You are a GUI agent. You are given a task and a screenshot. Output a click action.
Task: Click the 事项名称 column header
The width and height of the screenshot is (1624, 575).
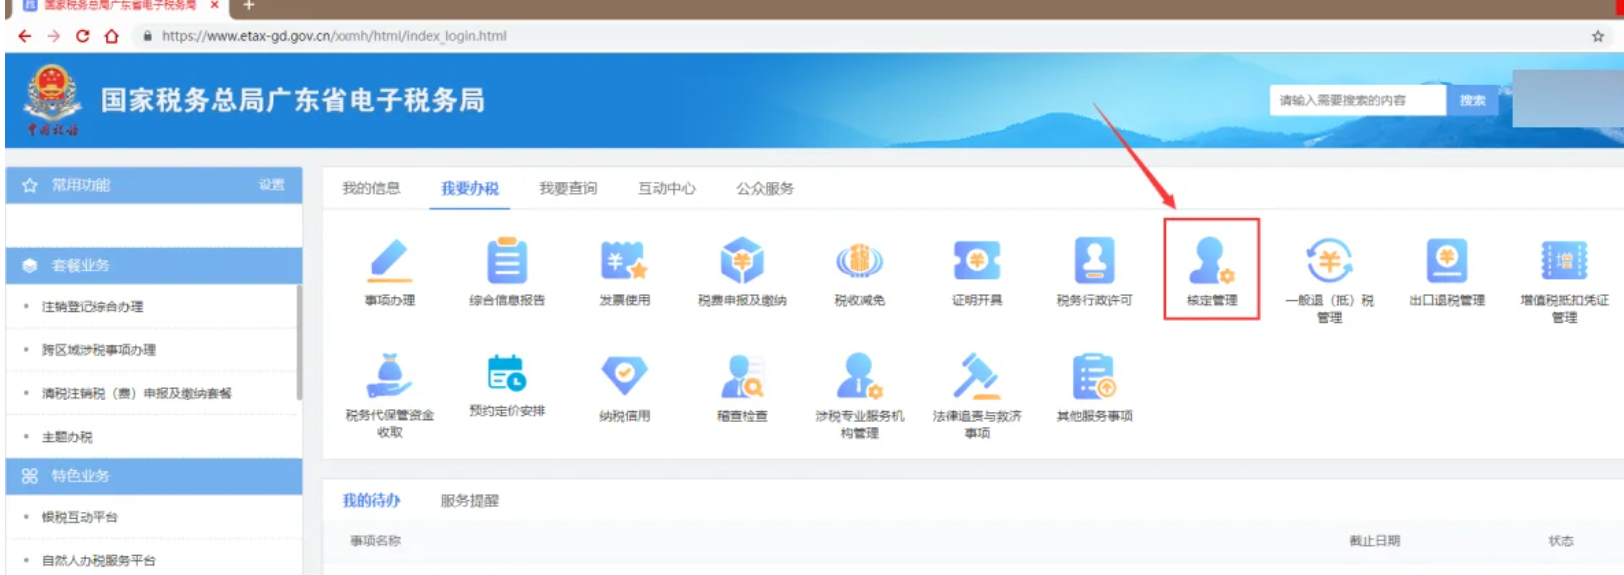[375, 541]
